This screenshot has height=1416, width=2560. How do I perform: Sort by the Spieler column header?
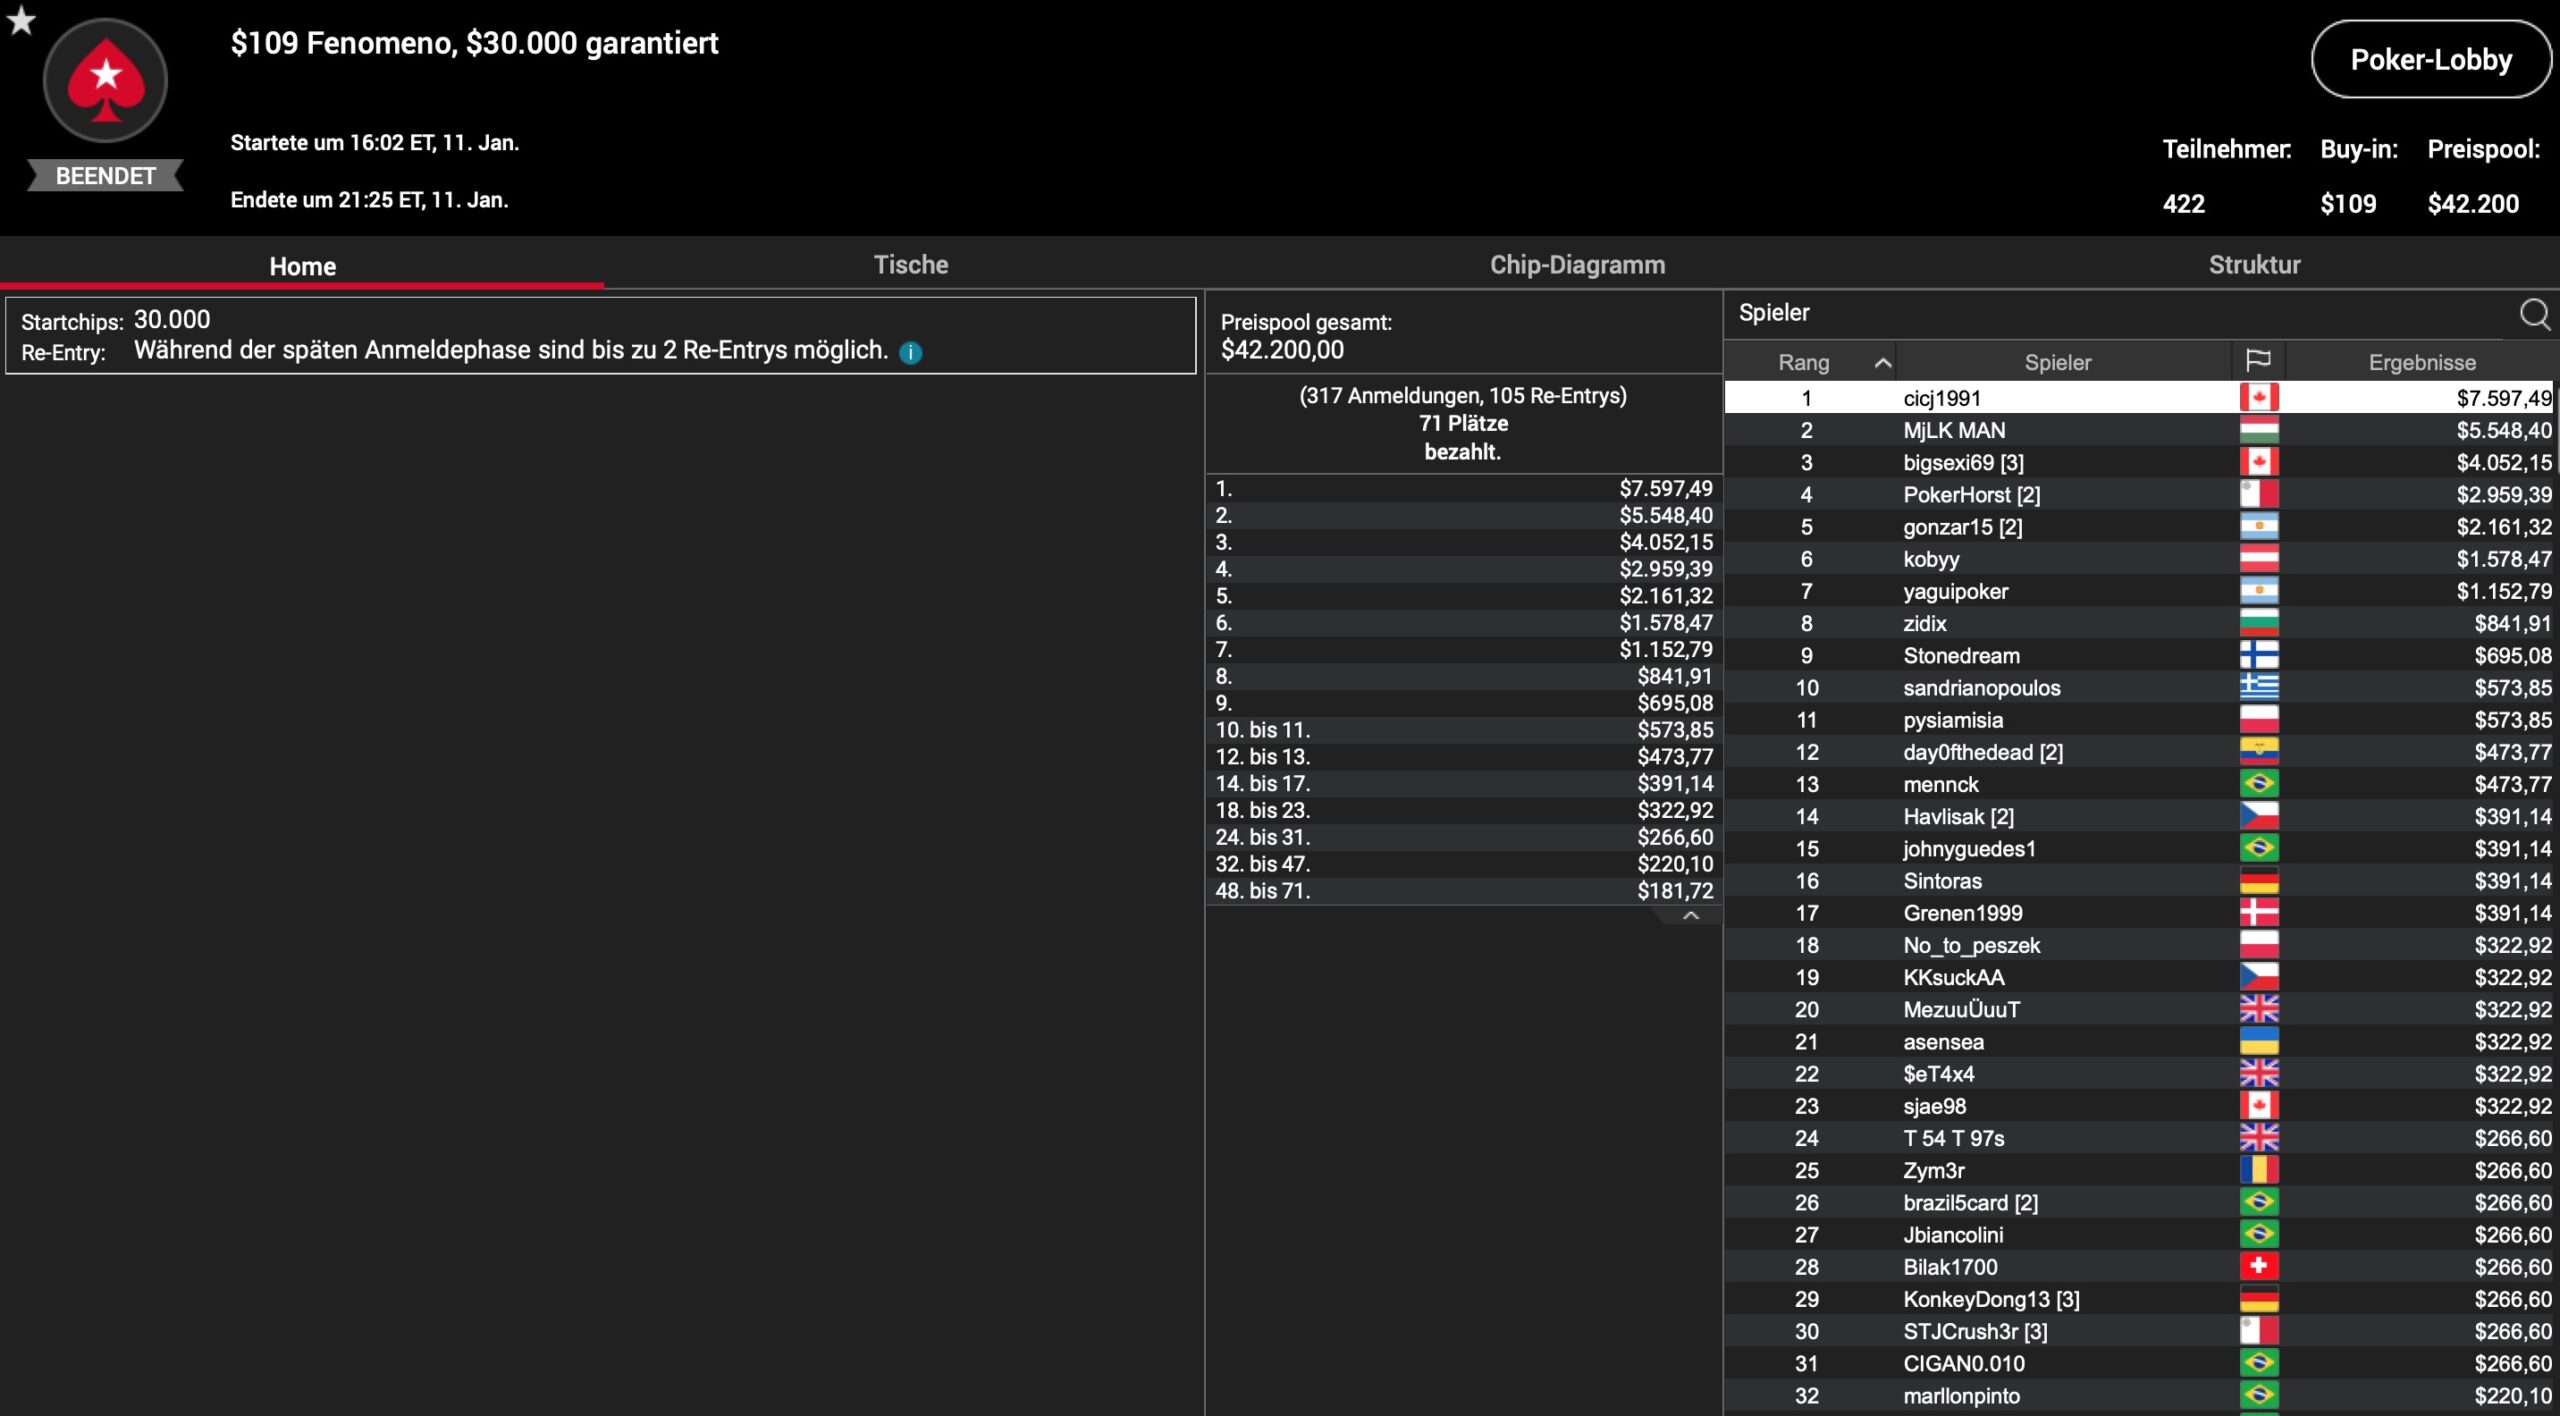pyautogui.click(x=2057, y=362)
